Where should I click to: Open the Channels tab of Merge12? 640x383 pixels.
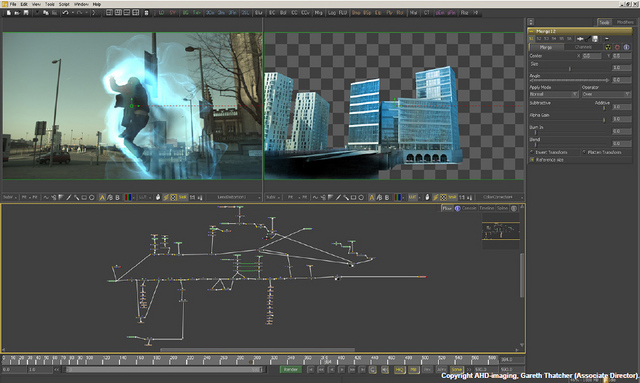pos(583,47)
